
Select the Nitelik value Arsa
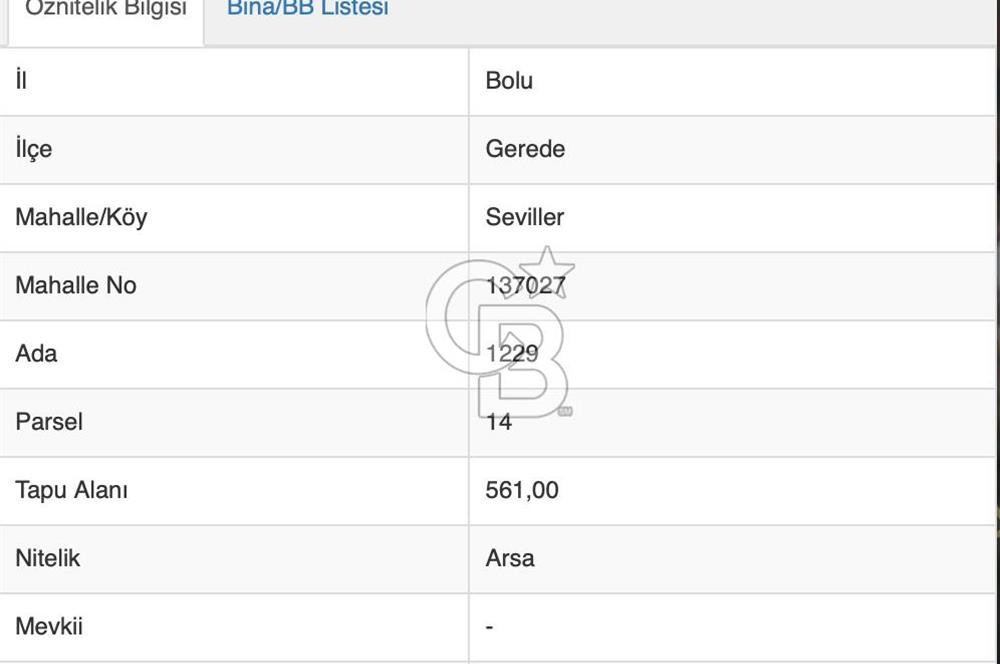point(508,559)
